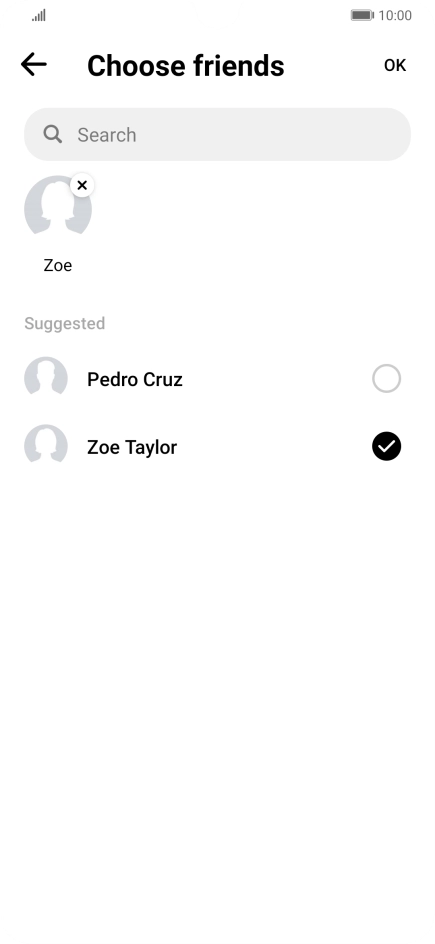Tap the signal strength icon
Viewport: 435px width, 944px height.
[x=39, y=15]
